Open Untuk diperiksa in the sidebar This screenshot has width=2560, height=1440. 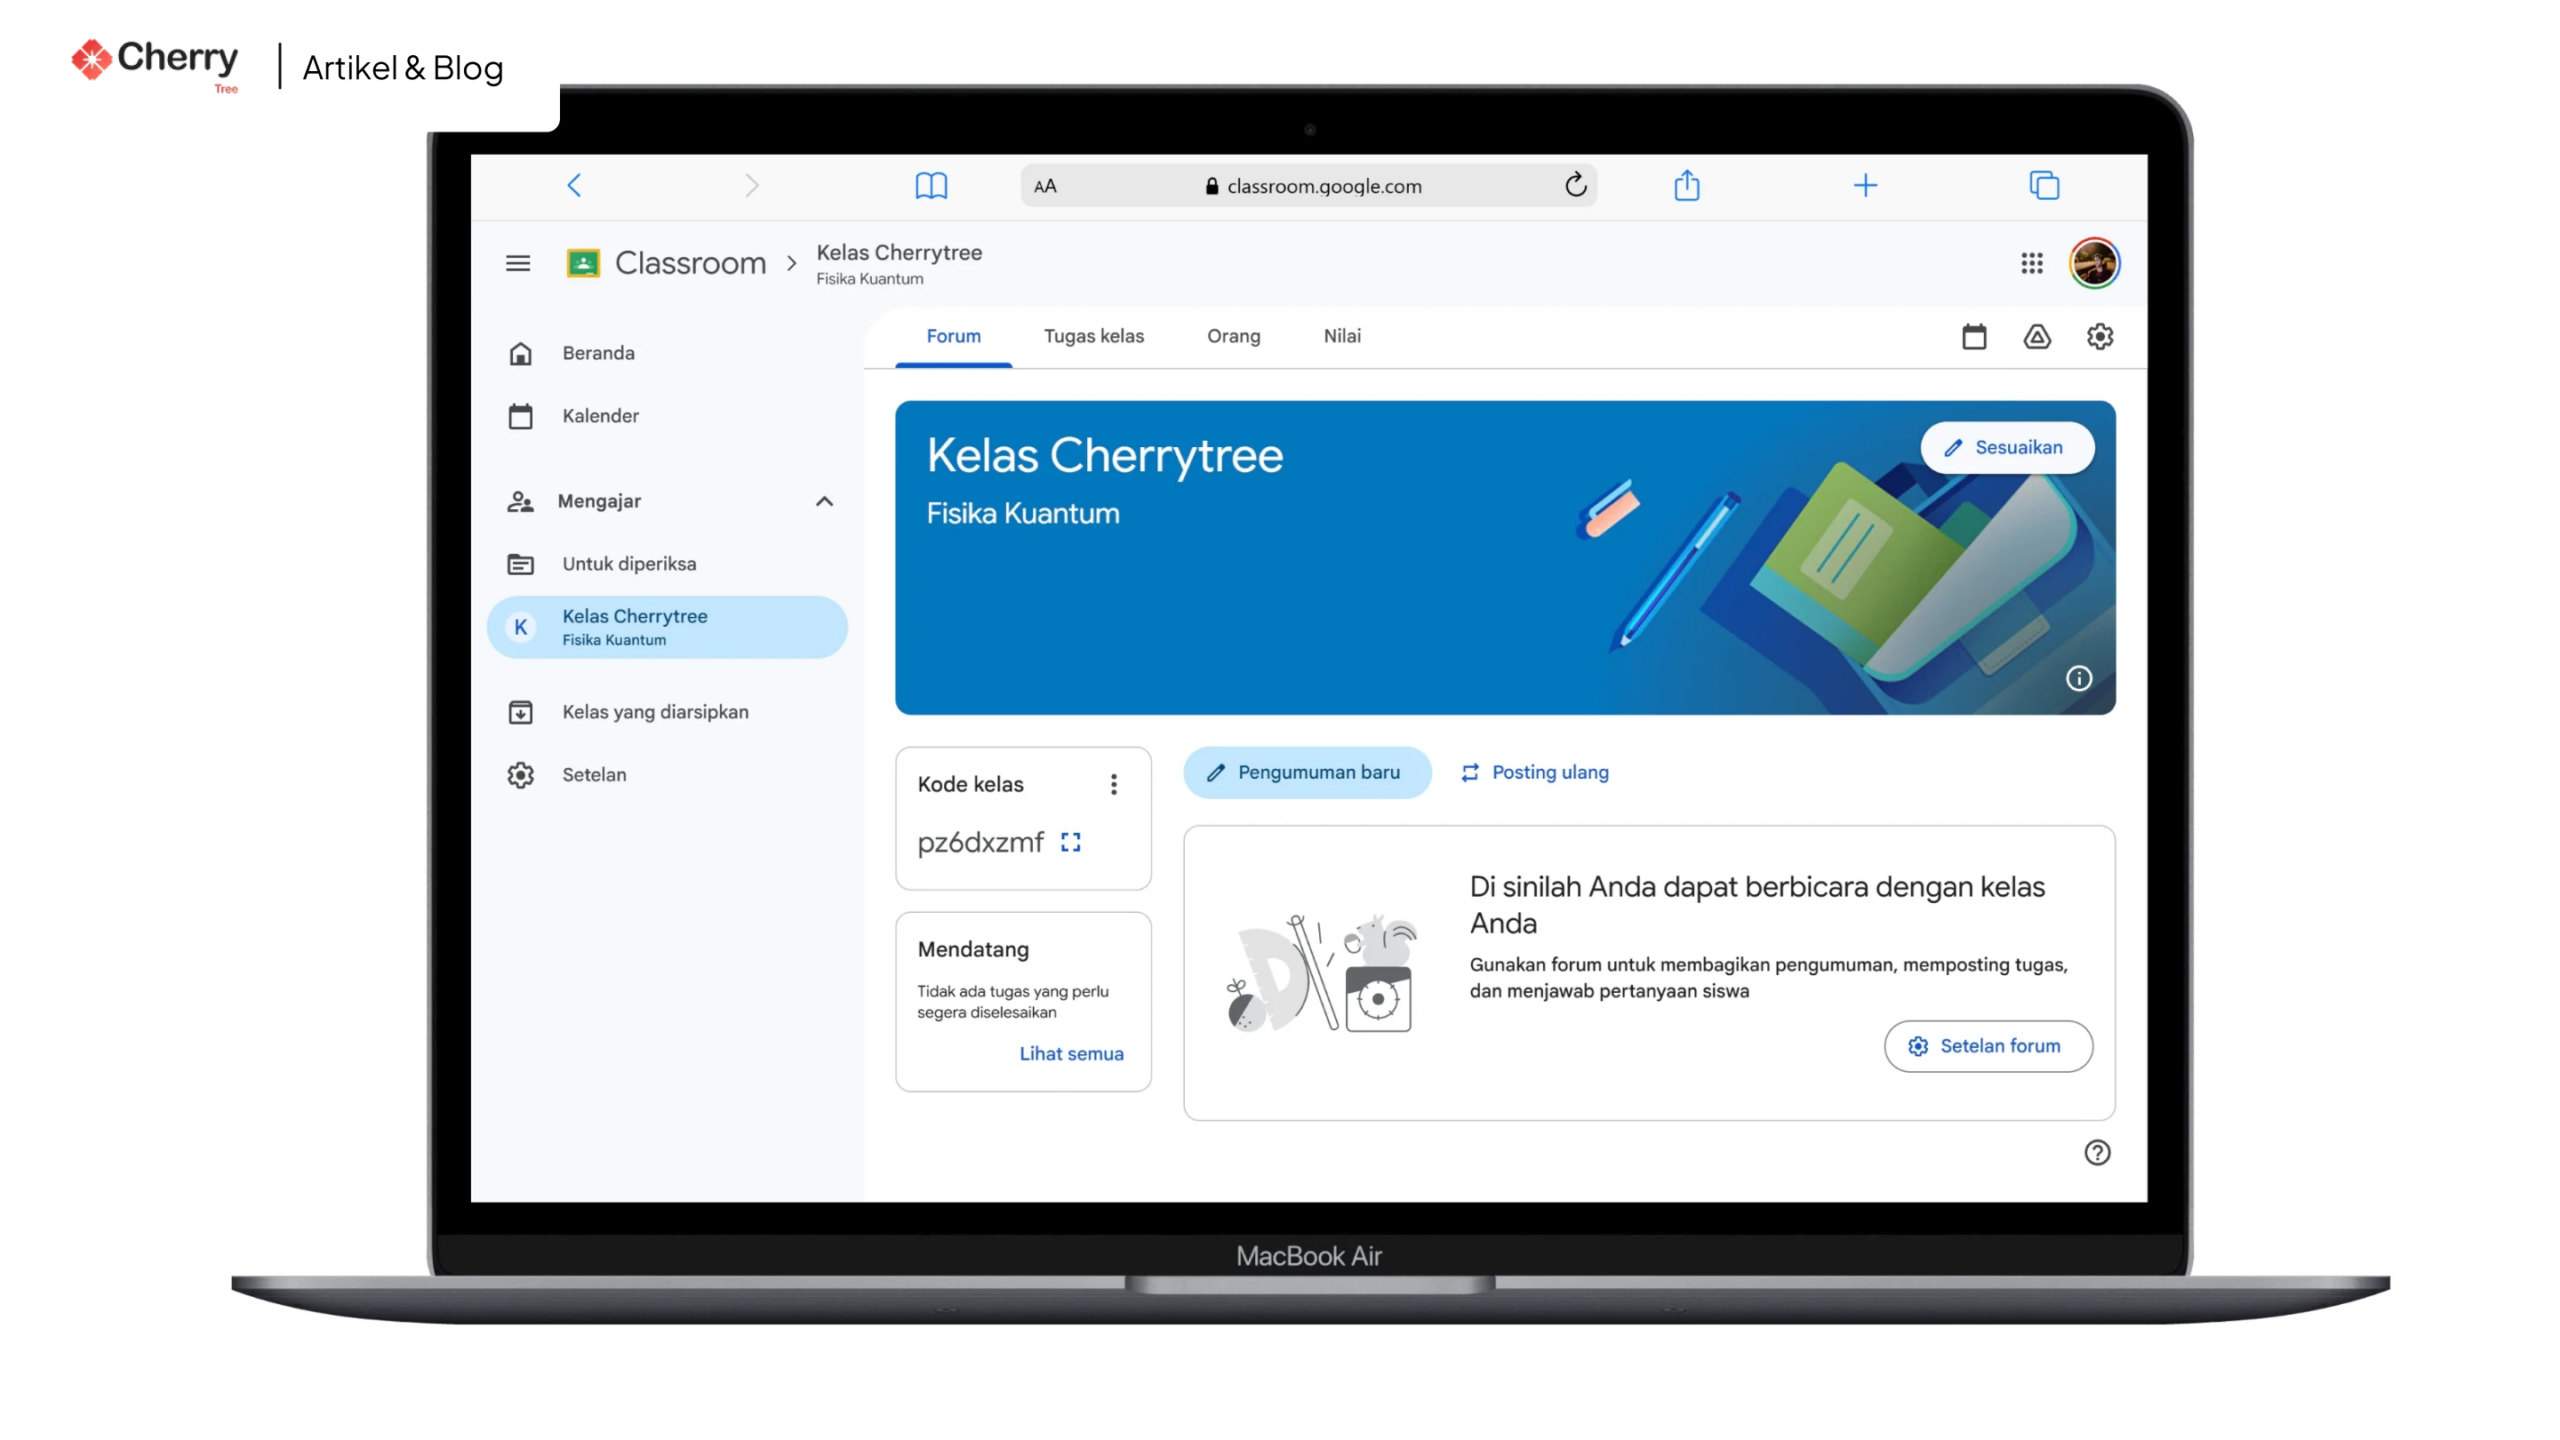click(668, 564)
